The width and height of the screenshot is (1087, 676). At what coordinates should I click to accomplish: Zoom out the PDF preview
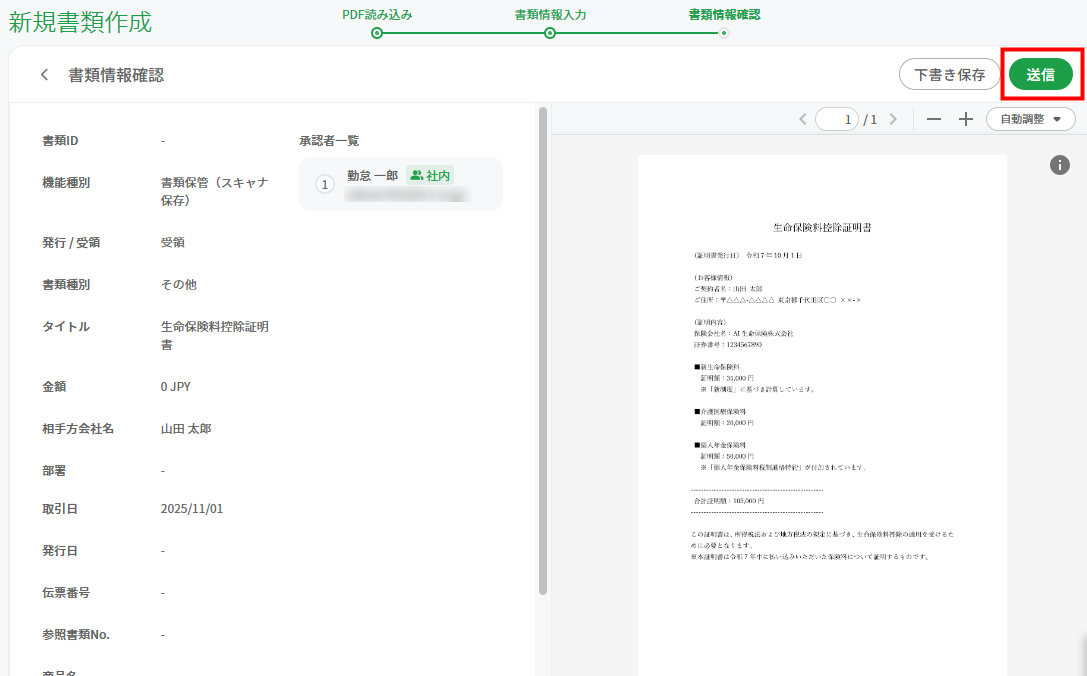point(934,119)
